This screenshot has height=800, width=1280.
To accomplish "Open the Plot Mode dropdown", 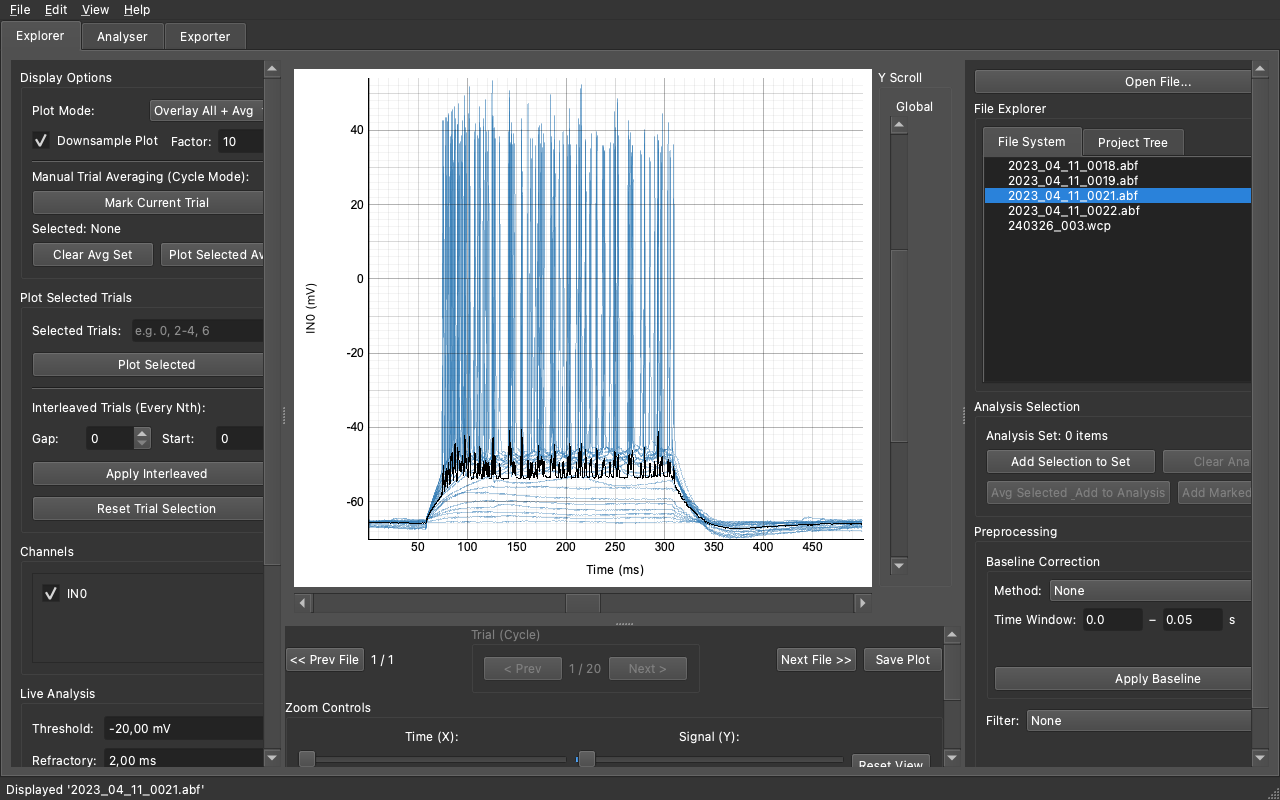I will click(x=207, y=111).
